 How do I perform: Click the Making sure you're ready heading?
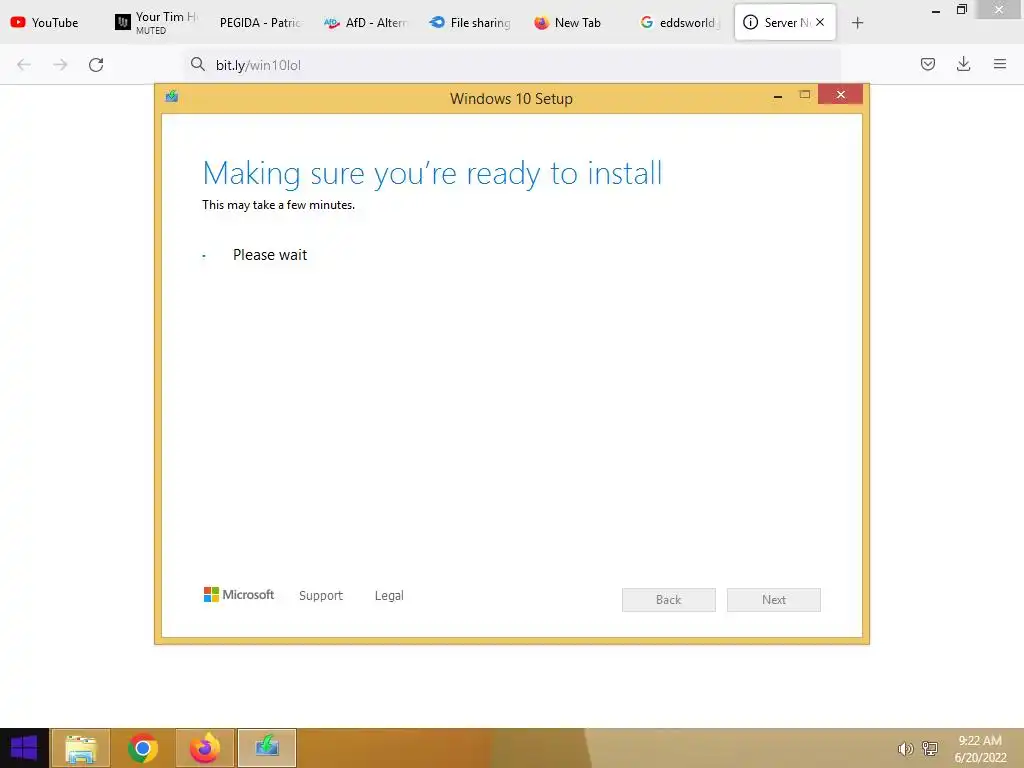coord(432,174)
